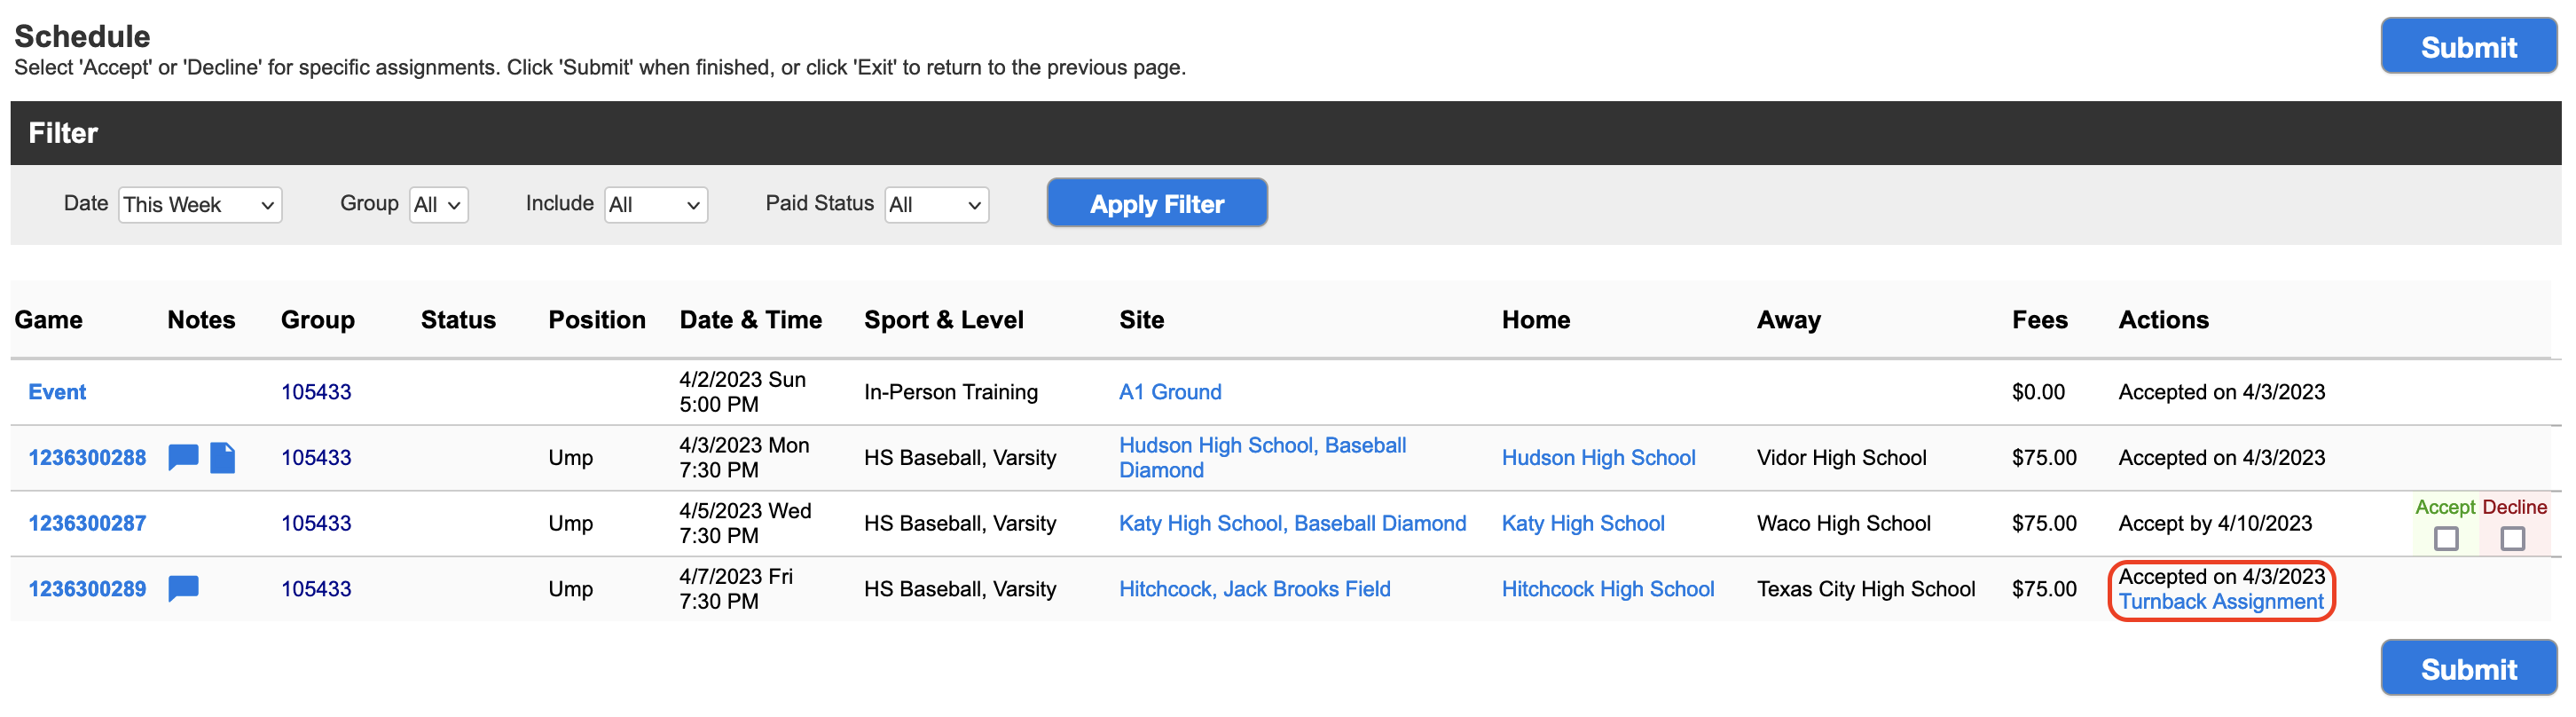The width and height of the screenshot is (2576, 717).
Task: Click the Turnback Assignment link
Action: 2221,602
